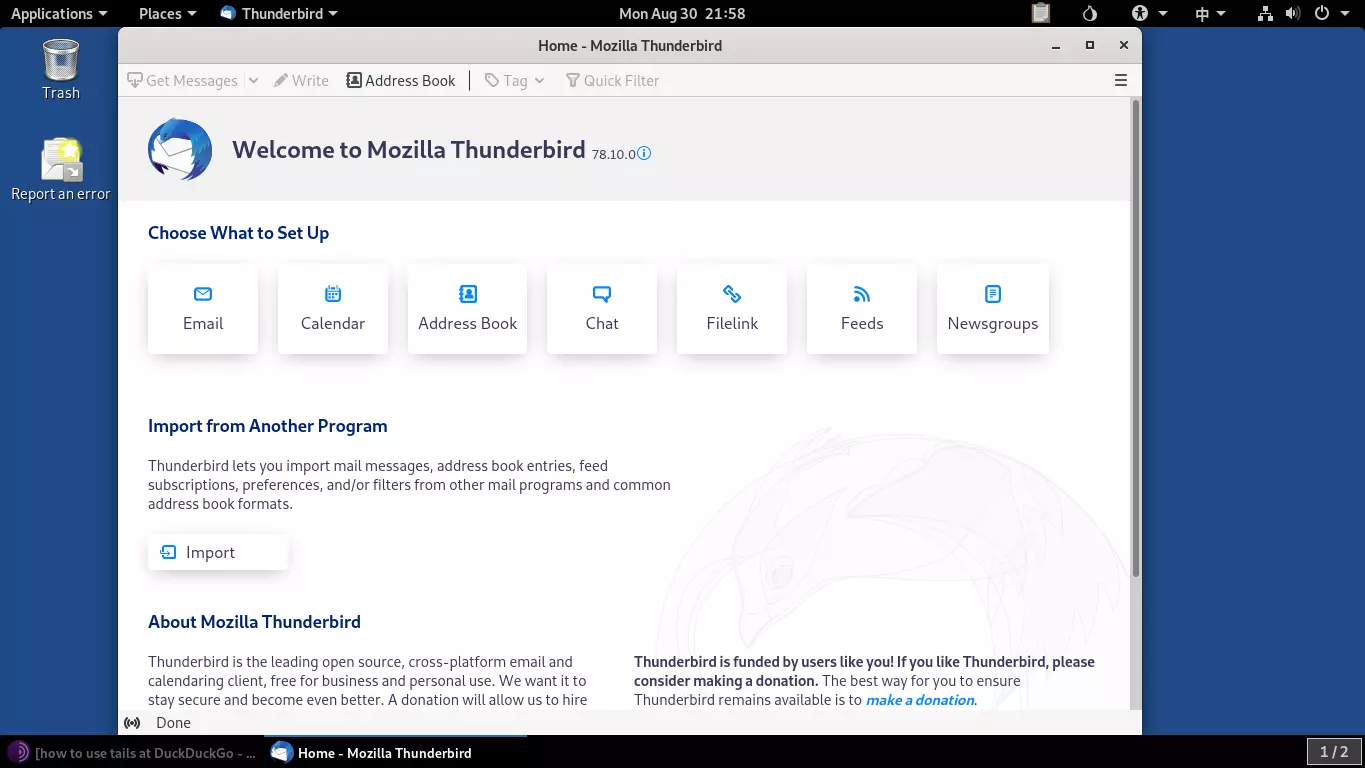Viewport: 1365px width, 768px height.
Task: Open the Feeds setup icon
Action: [861, 308]
